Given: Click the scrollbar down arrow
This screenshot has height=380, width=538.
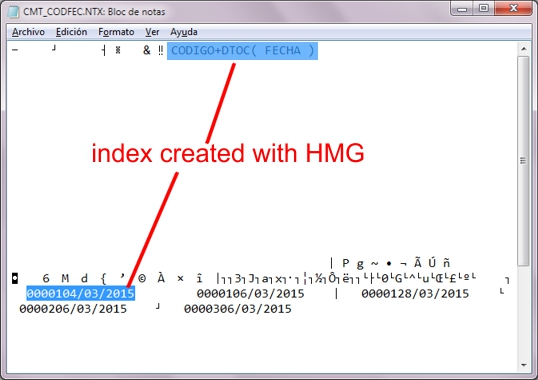Looking at the screenshot, I should tap(524, 365).
